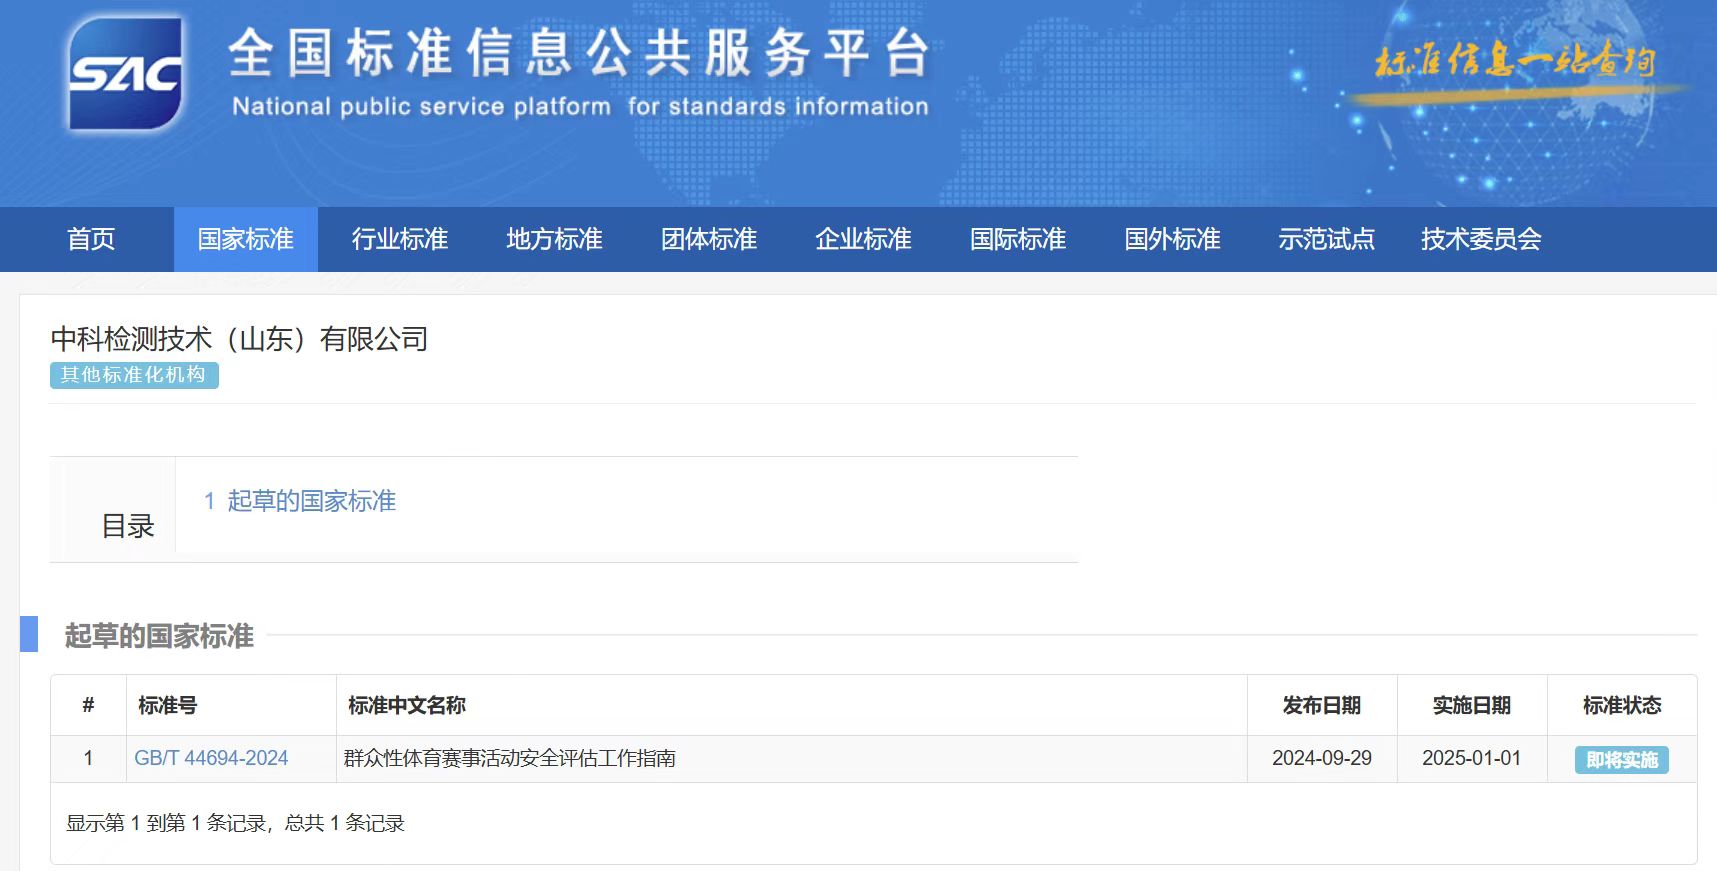Open standard GB/T 44694-2024 link
Screen dimensions: 1717x871
211,758
